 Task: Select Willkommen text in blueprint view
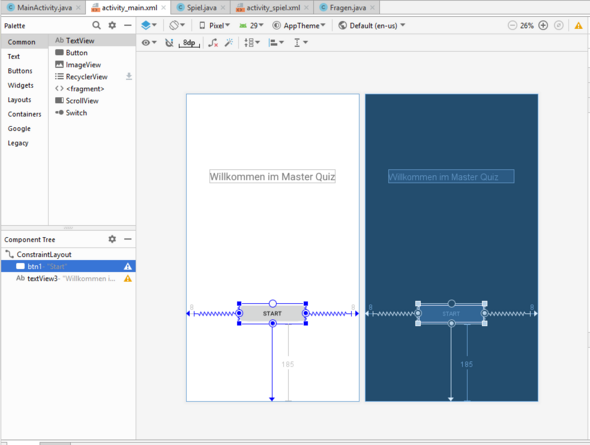pos(451,176)
